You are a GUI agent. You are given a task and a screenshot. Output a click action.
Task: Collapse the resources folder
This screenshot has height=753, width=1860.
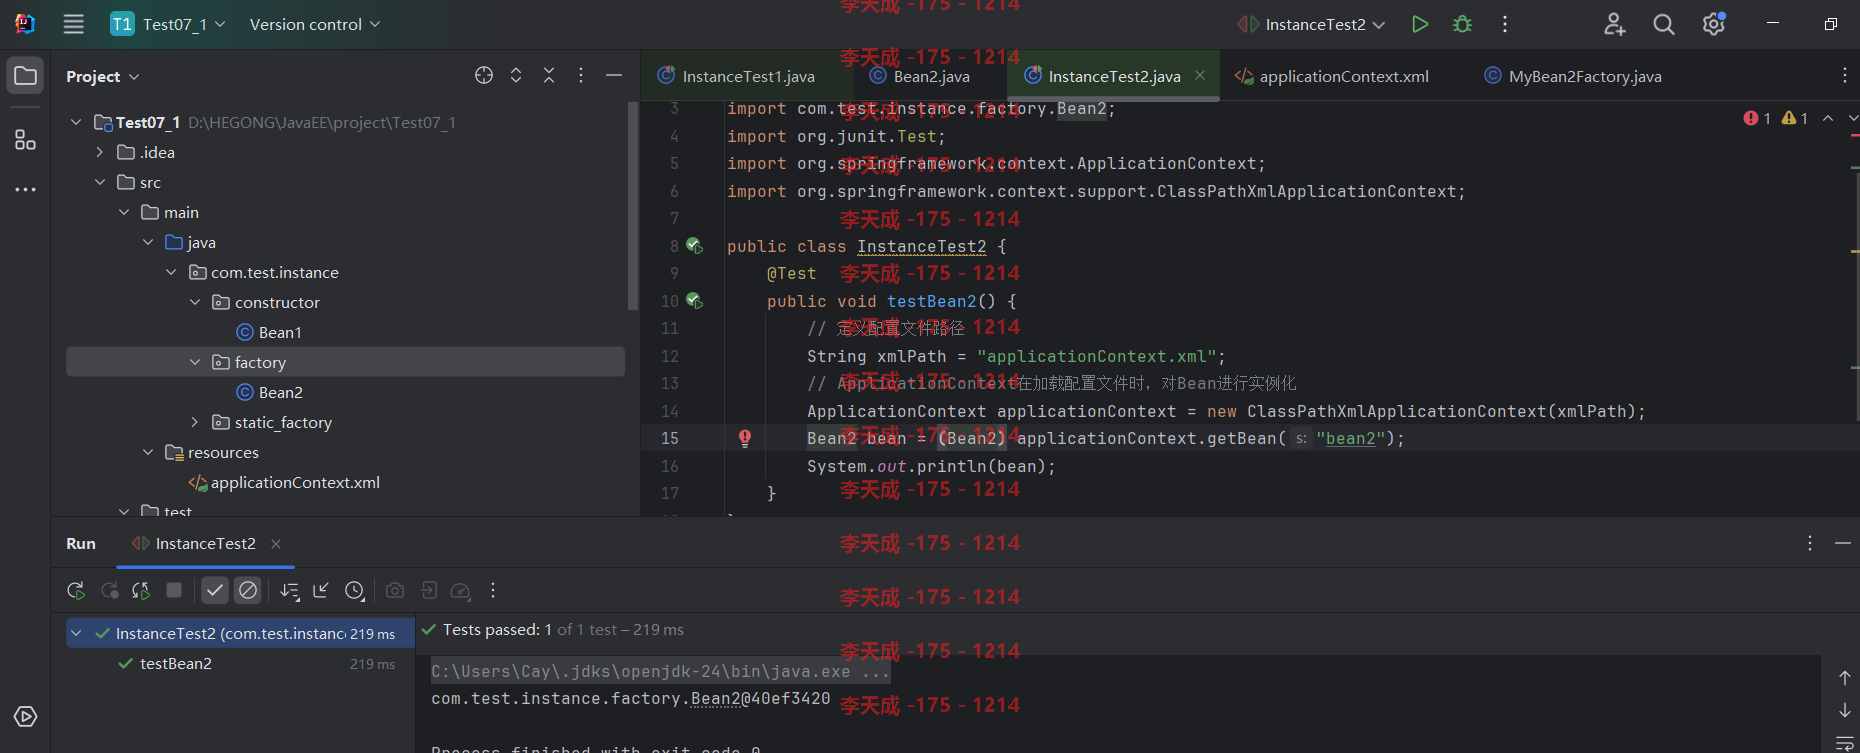point(148,452)
